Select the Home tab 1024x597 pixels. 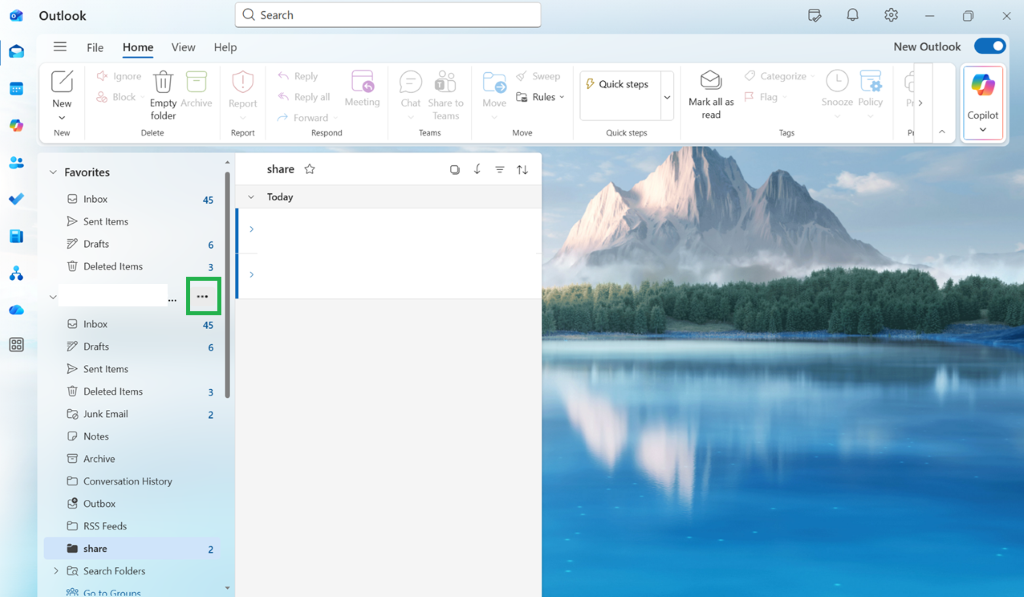tap(138, 47)
